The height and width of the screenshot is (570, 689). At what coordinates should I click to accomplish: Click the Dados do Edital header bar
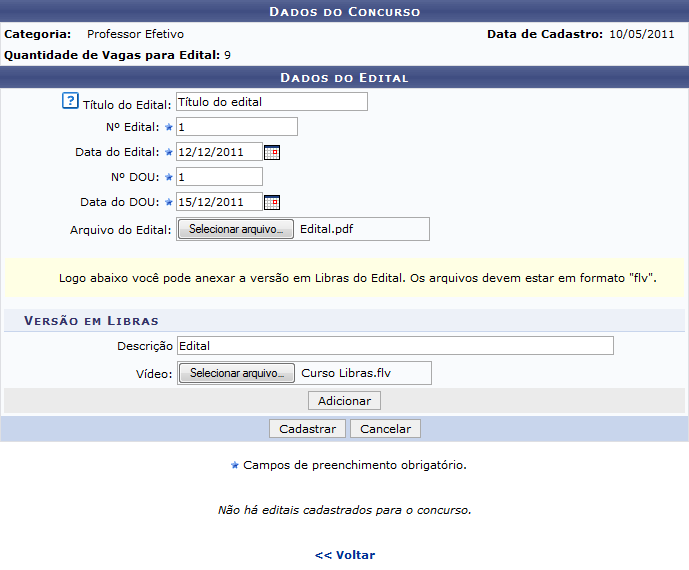tap(344, 77)
